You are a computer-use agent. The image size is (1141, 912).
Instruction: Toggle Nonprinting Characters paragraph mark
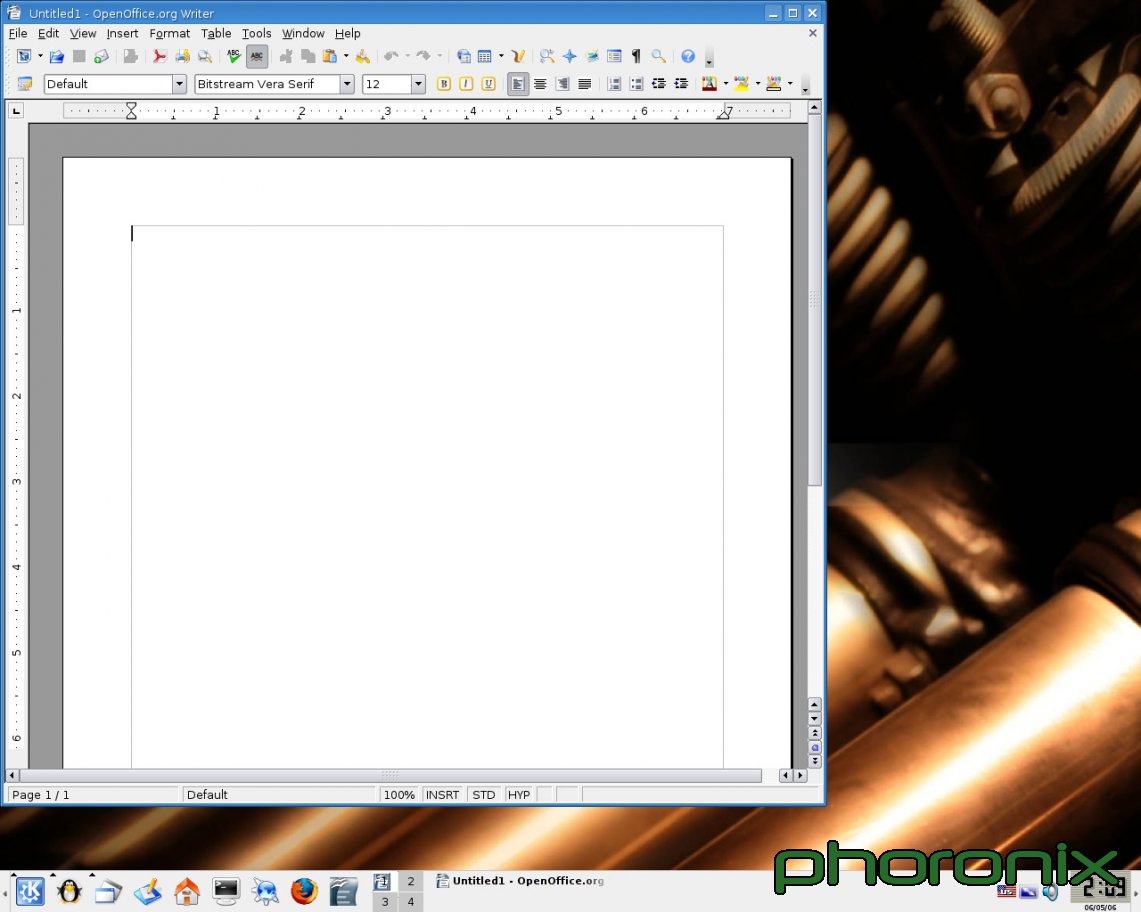[x=636, y=57]
